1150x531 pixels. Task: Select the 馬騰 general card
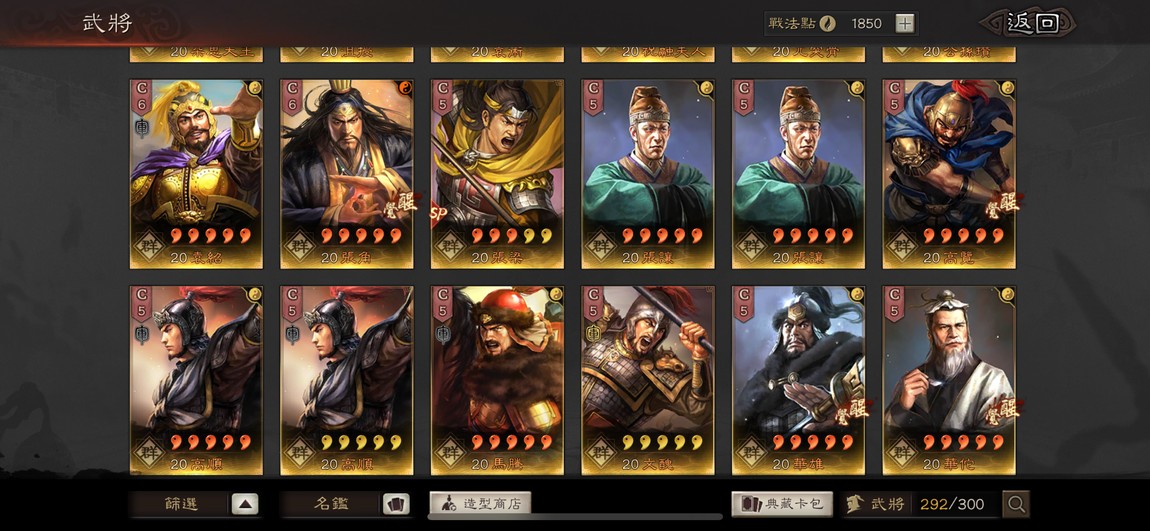pyautogui.click(x=497, y=380)
